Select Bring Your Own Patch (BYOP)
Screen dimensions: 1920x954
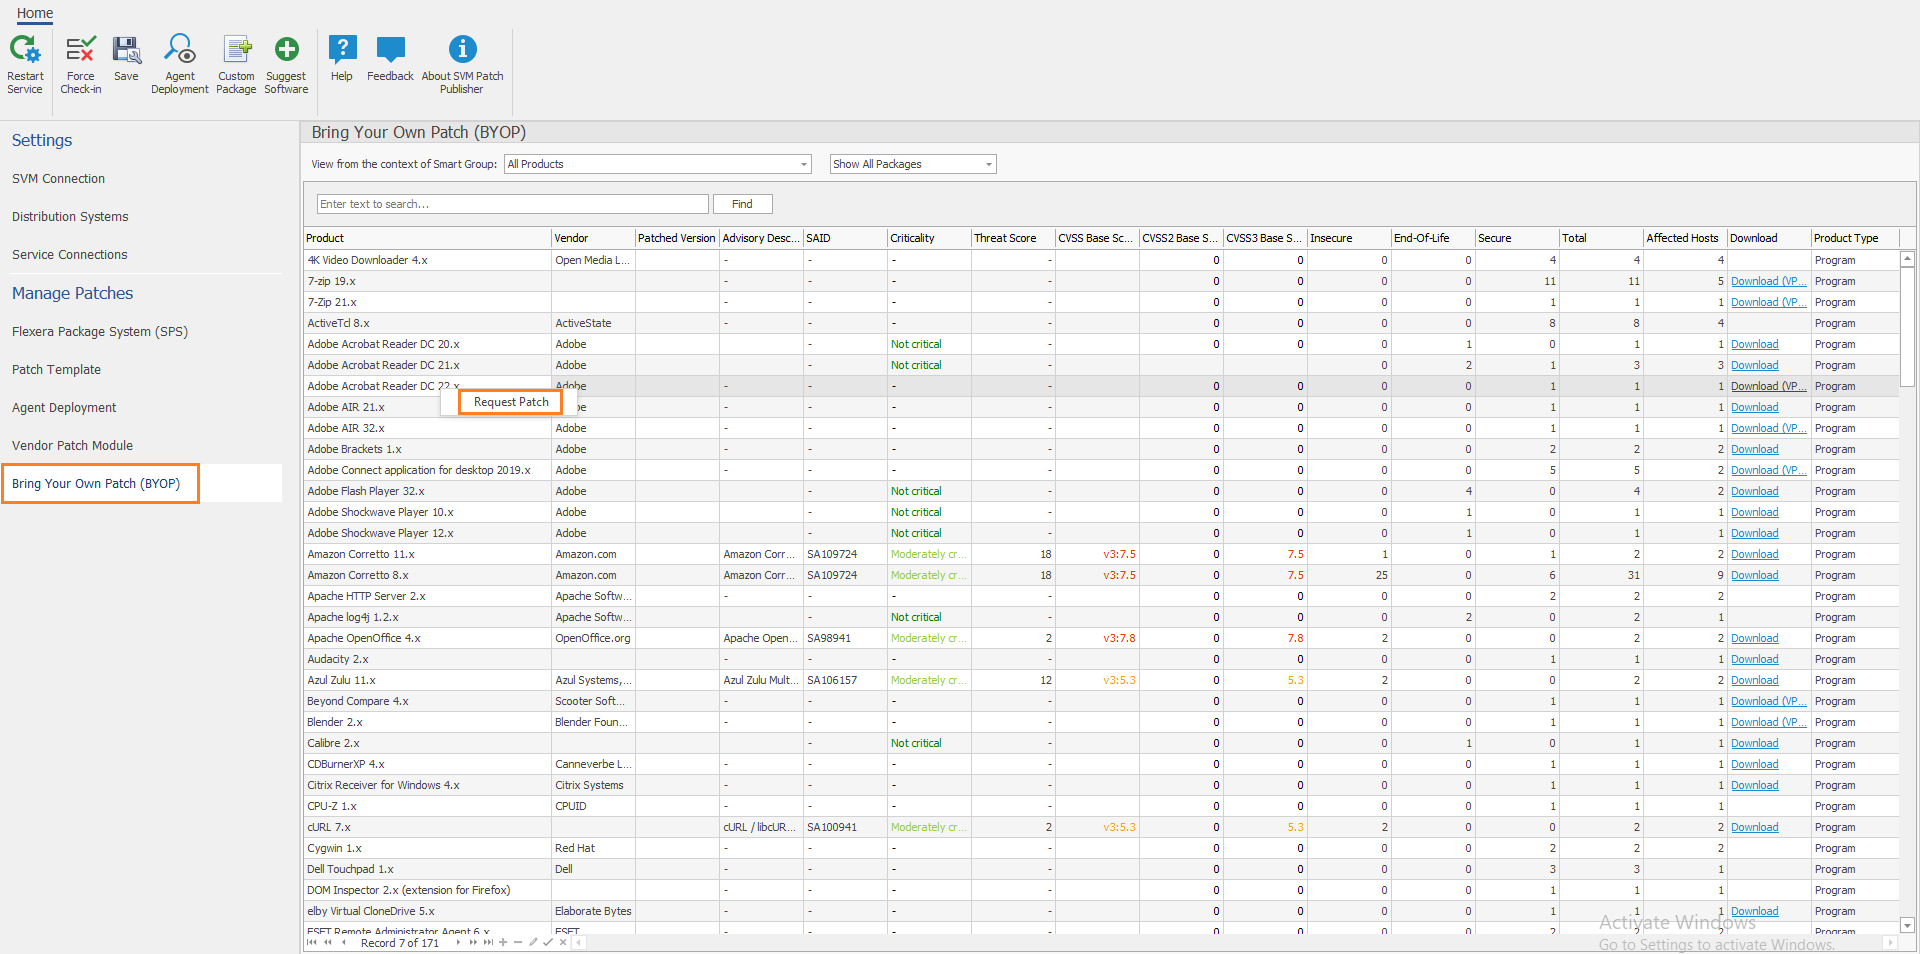click(x=96, y=484)
